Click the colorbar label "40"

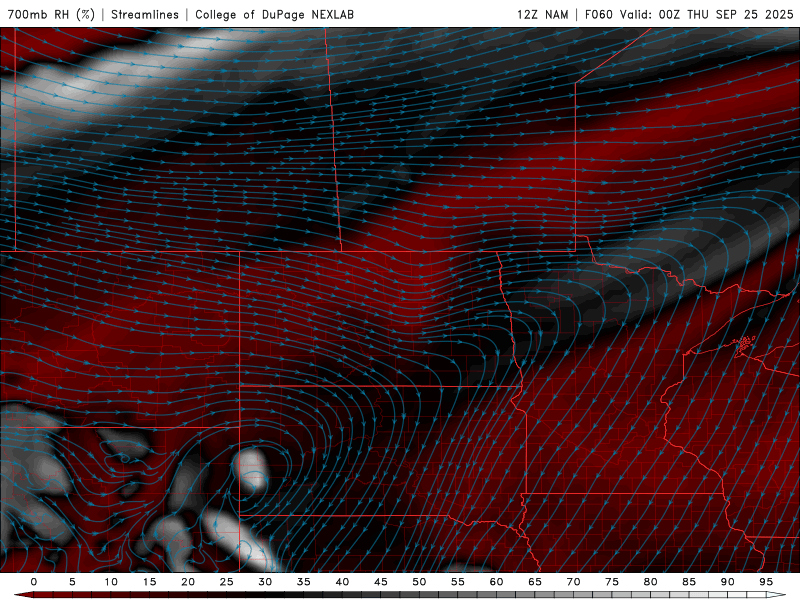point(342,582)
